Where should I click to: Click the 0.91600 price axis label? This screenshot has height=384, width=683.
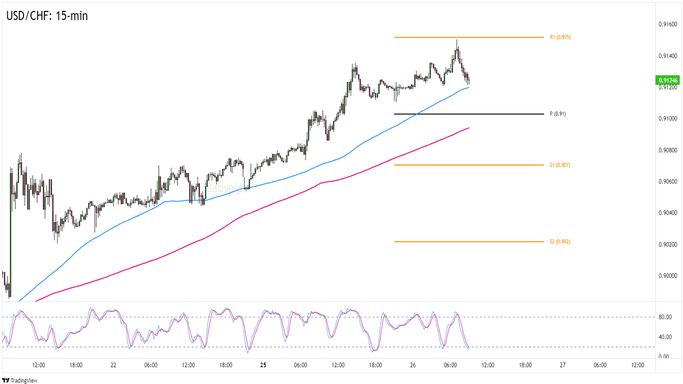point(668,24)
